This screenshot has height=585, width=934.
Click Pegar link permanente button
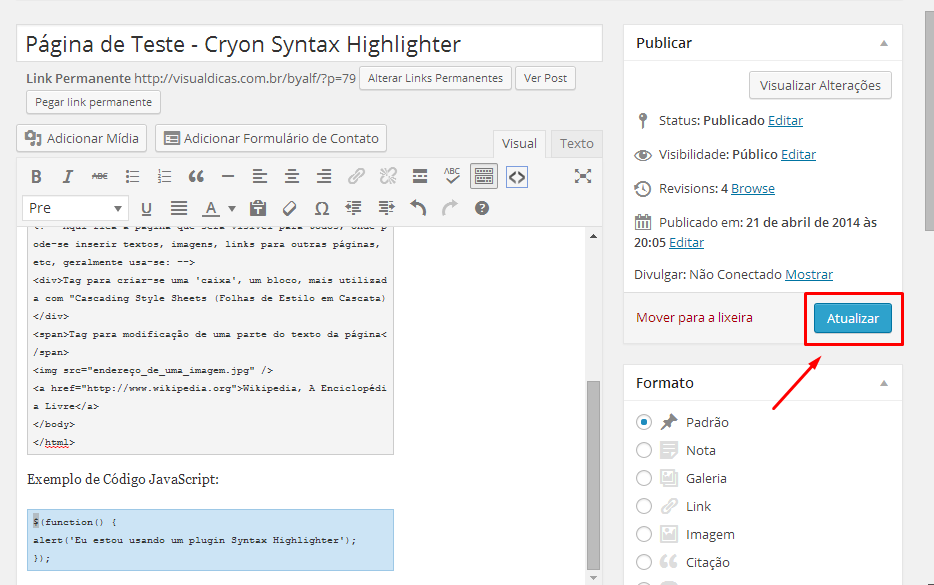pos(94,102)
